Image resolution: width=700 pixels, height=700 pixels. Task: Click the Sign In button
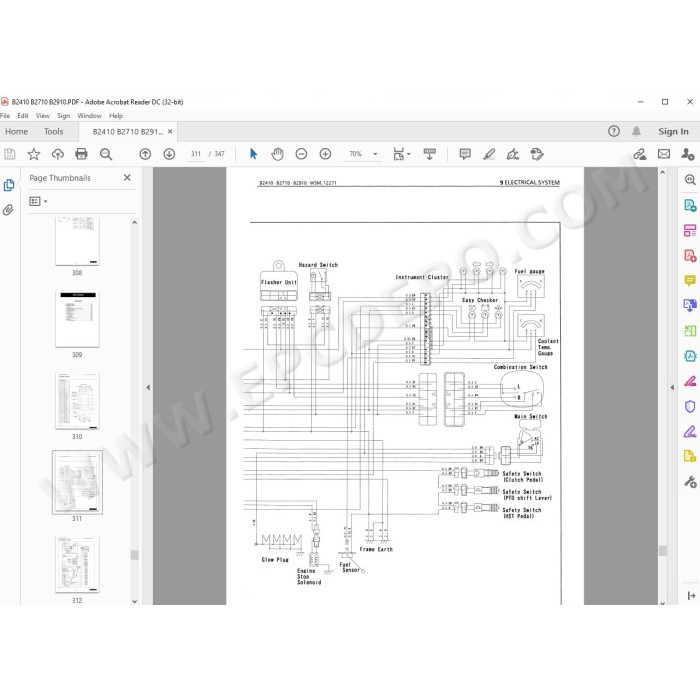(x=673, y=131)
